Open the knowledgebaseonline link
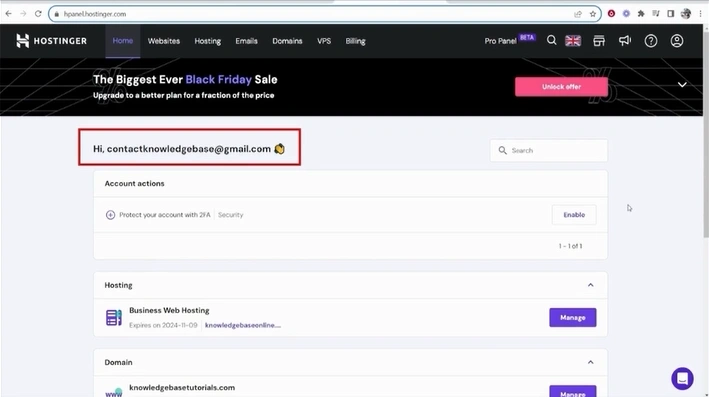Screen dimensions: 709x397 coord(243,325)
